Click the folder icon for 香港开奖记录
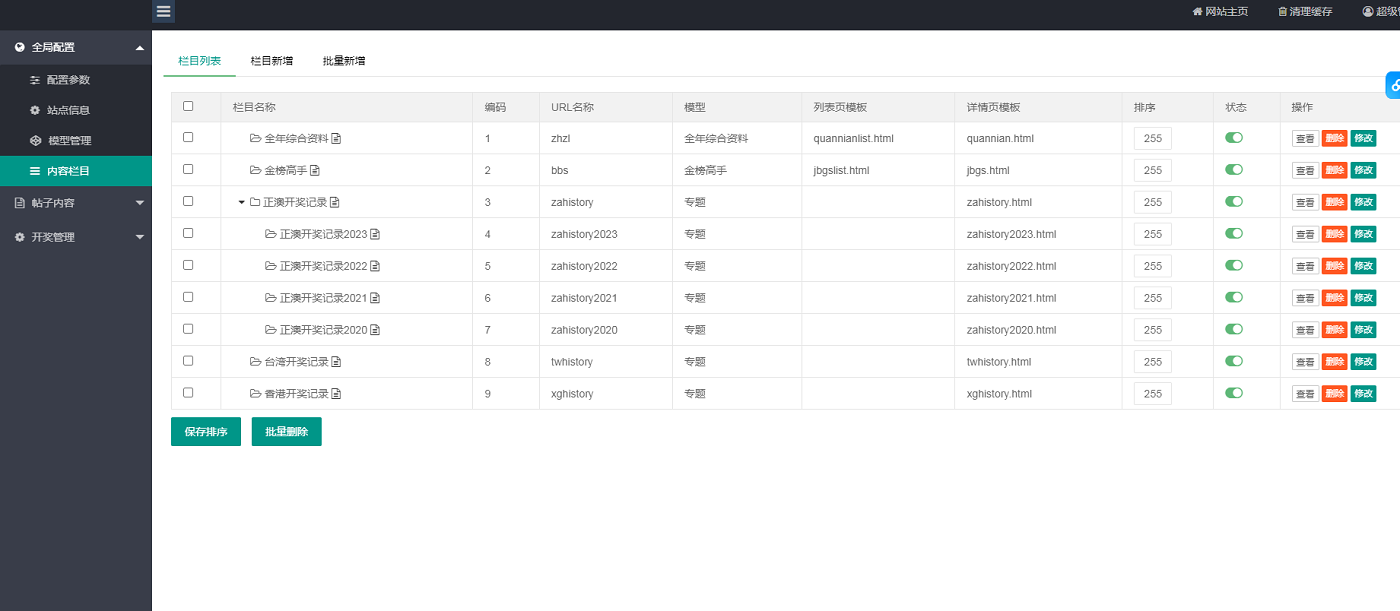This screenshot has width=1400, height=611. (255, 394)
